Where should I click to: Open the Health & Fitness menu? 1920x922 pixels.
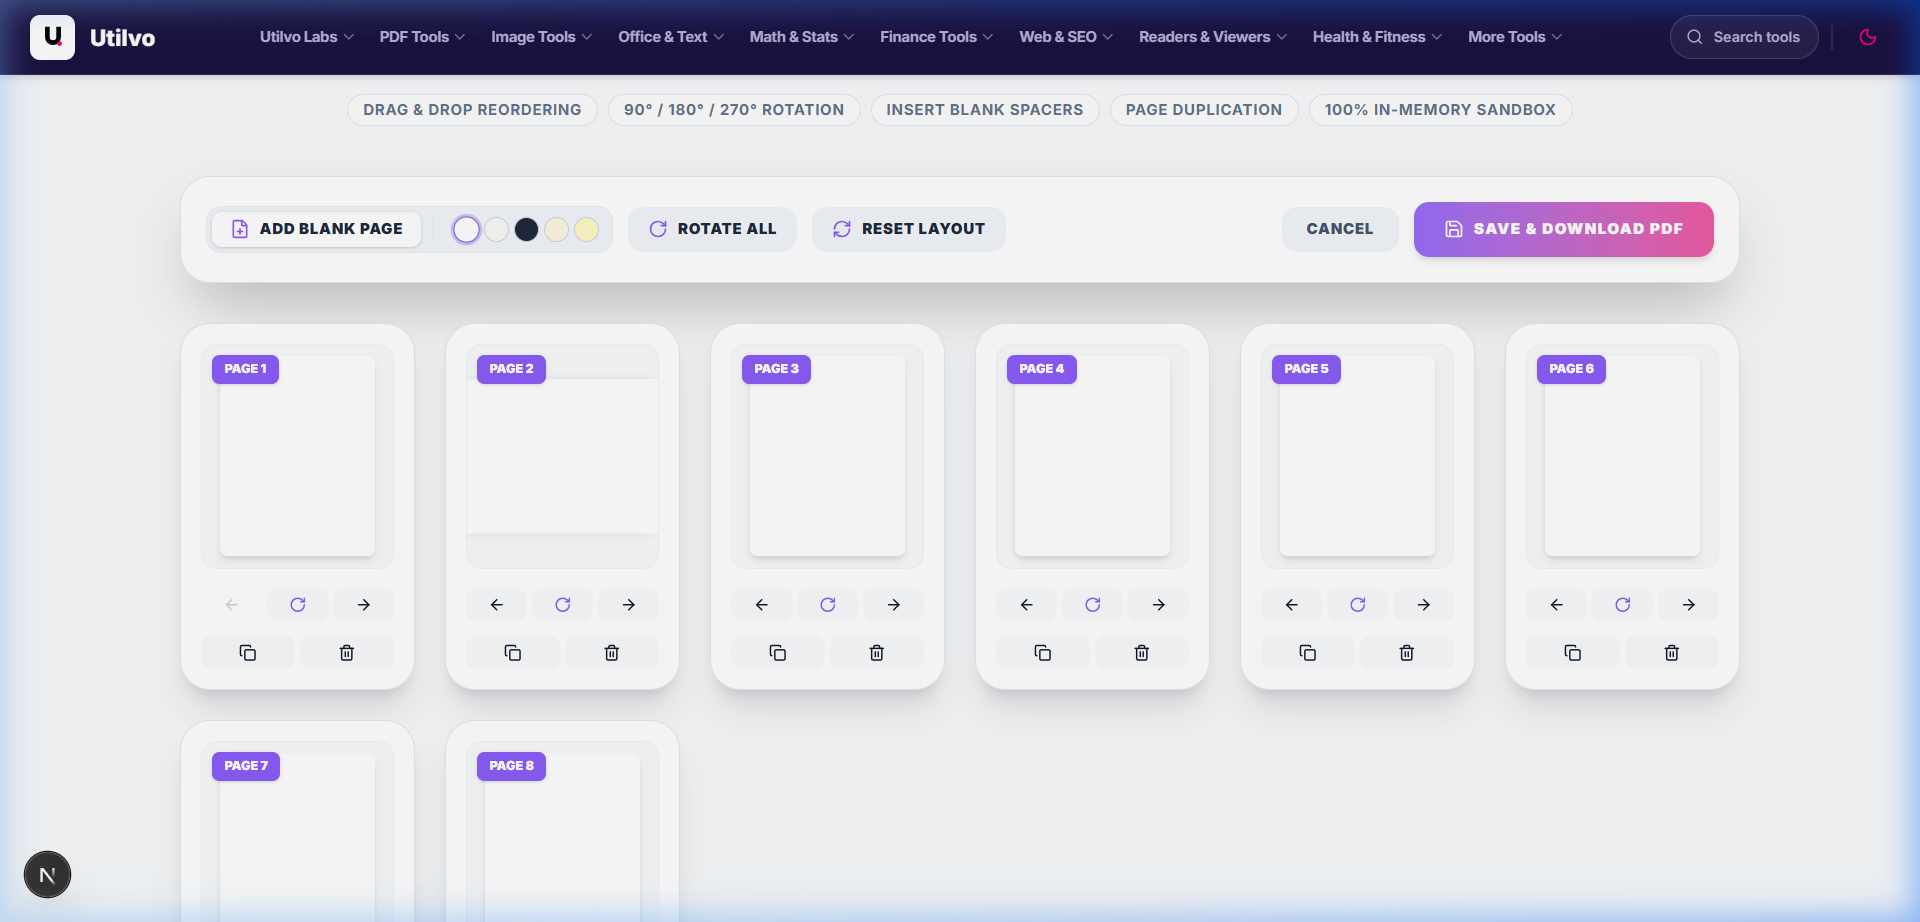pos(1377,37)
